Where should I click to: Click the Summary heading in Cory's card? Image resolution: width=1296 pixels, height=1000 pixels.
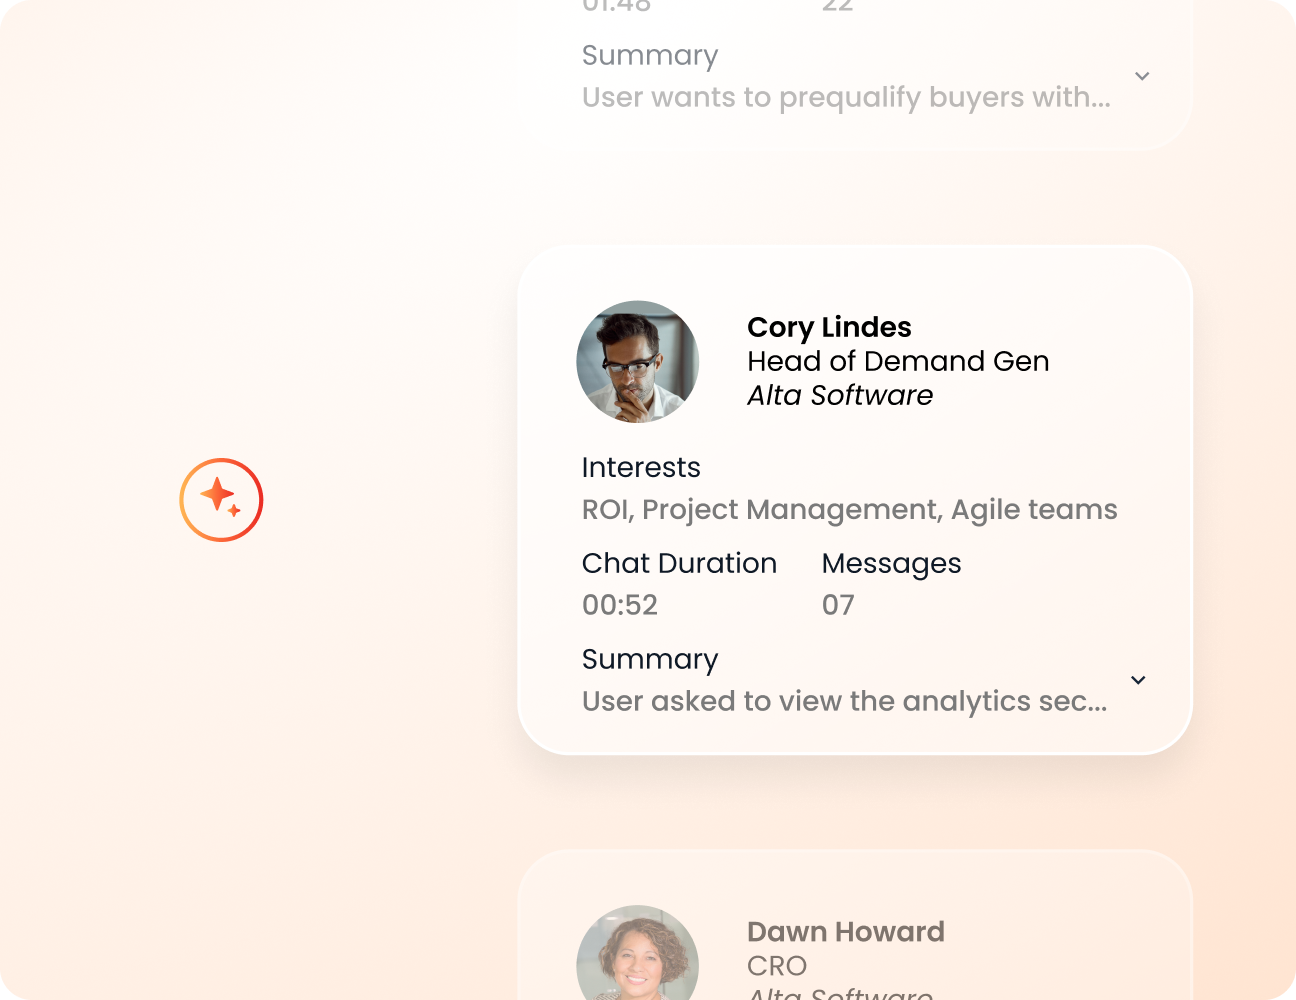[x=650, y=659]
